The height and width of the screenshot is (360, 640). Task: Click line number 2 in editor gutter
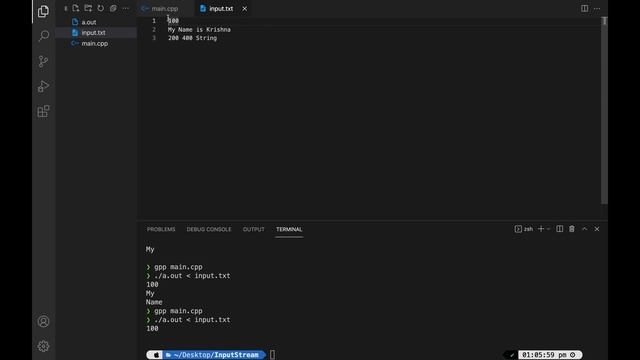(154, 29)
